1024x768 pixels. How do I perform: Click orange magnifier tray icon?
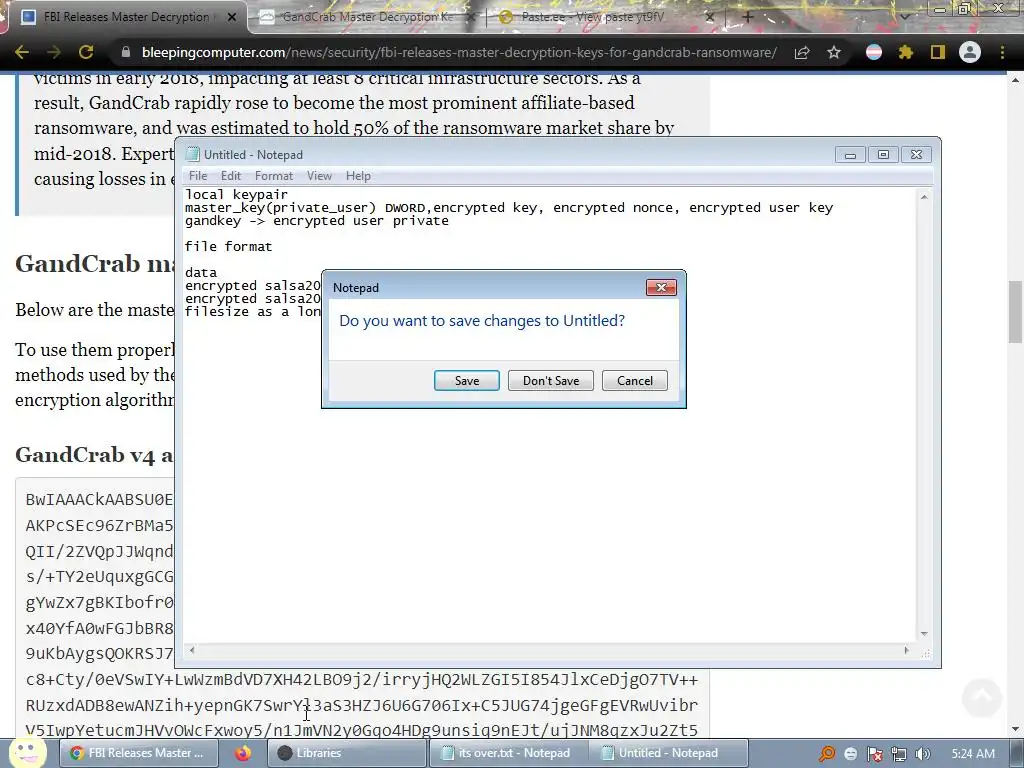827,754
